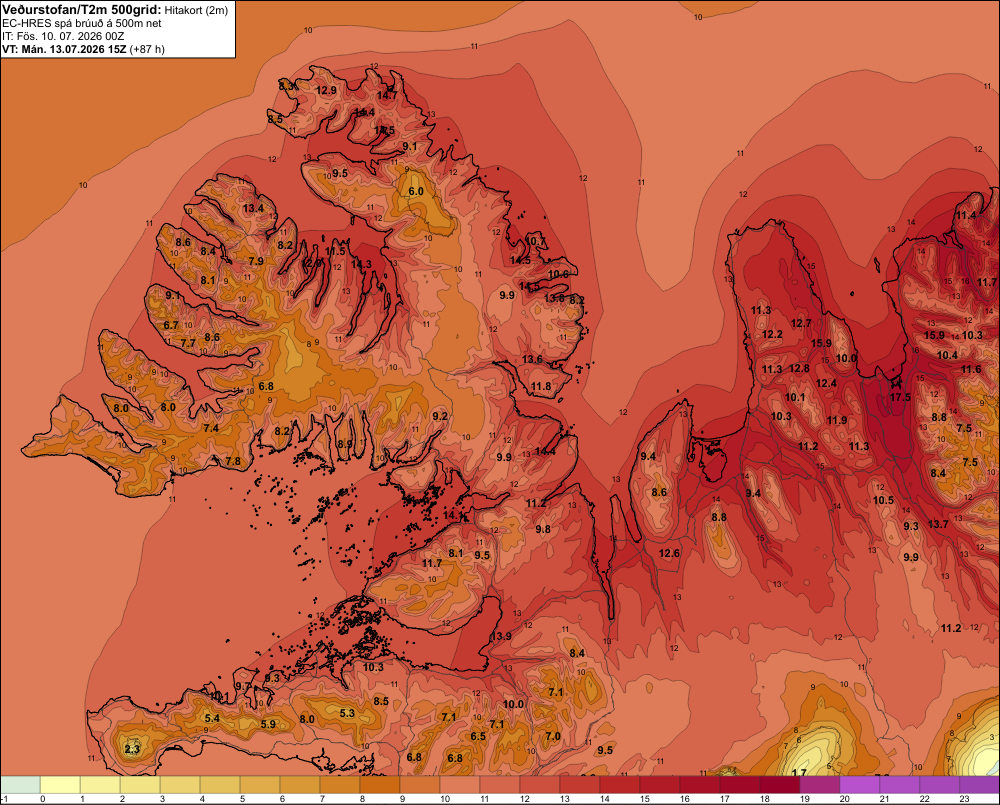Click the 5.3 temperature label
This screenshot has height=805, width=1000.
coord(347,713)
